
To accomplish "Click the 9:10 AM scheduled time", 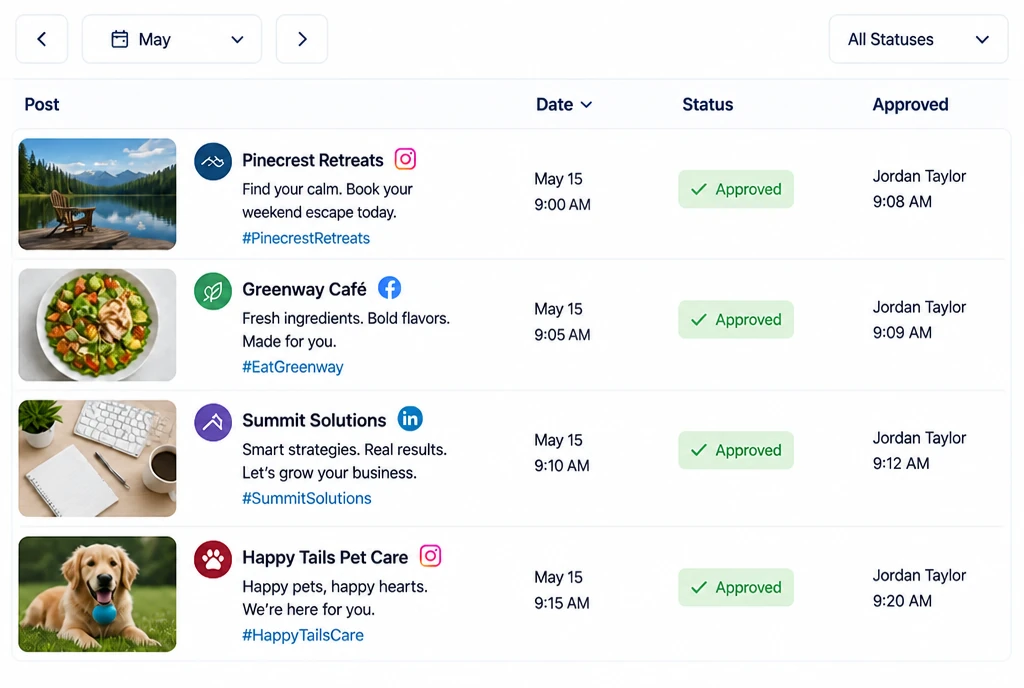I will [562, 465].
